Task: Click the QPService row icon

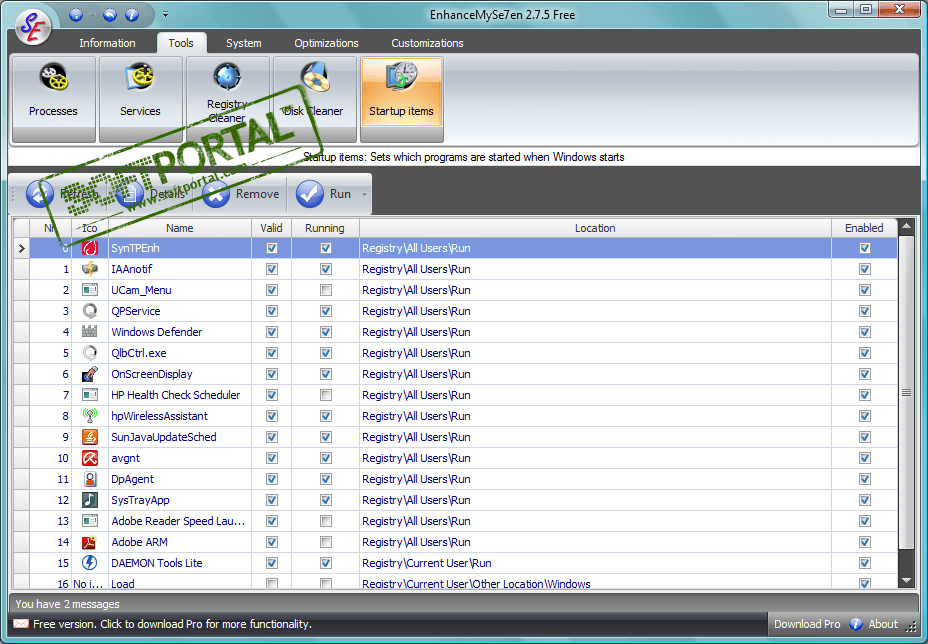Action: [90, 311]
